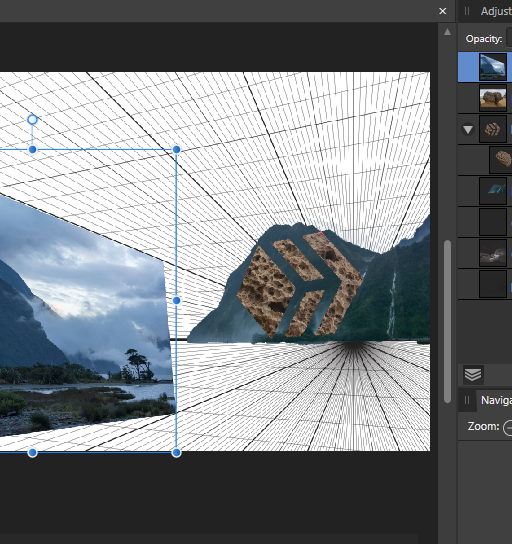Click the Opacity label in Layers panel
This screenshot has height=544, width=512.
[x=484, y=39]
